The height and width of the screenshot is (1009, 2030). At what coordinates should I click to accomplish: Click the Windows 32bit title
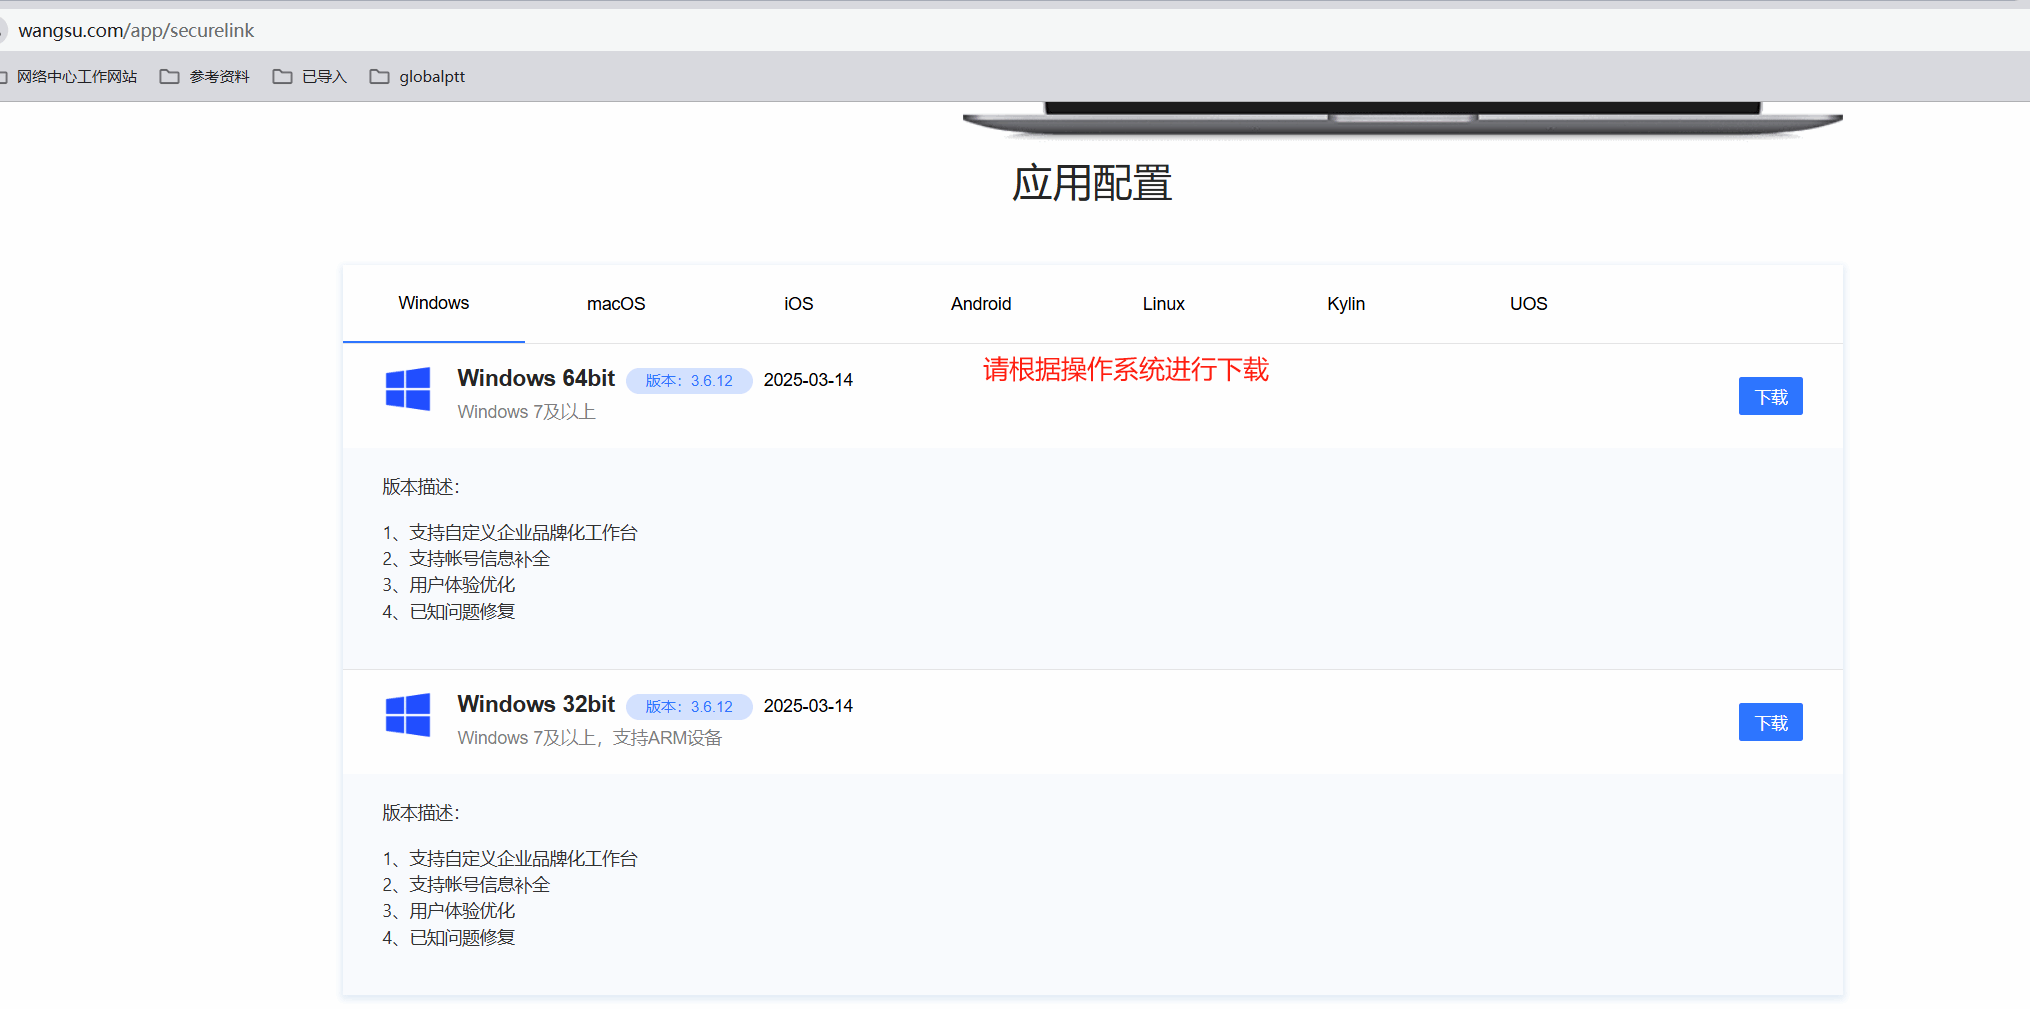coord(536,704)
